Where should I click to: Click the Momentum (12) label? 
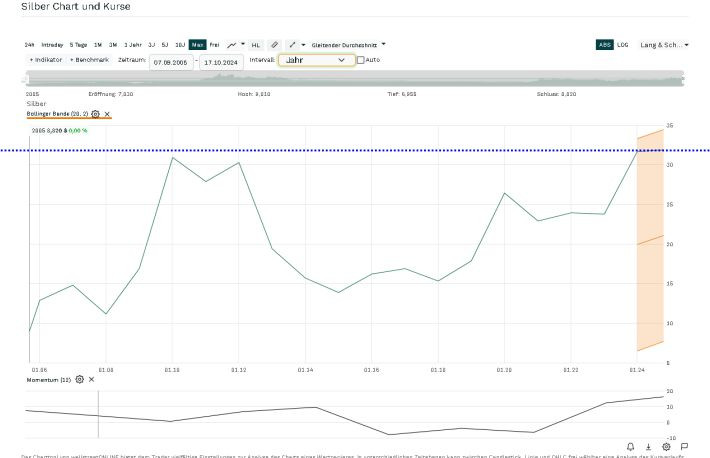[x=49, y=380]
